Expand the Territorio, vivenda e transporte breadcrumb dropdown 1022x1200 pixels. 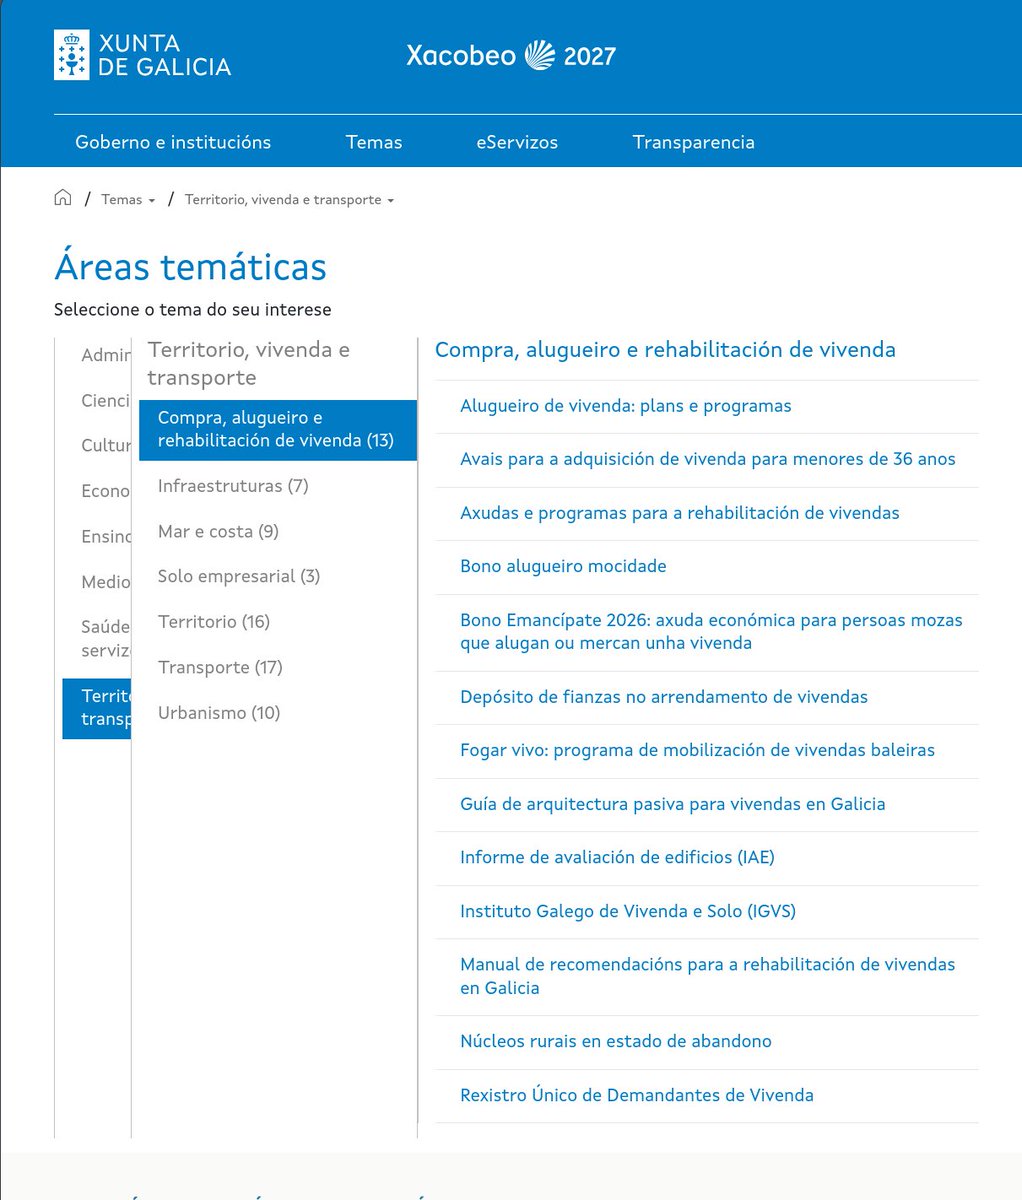click(289, 200)
